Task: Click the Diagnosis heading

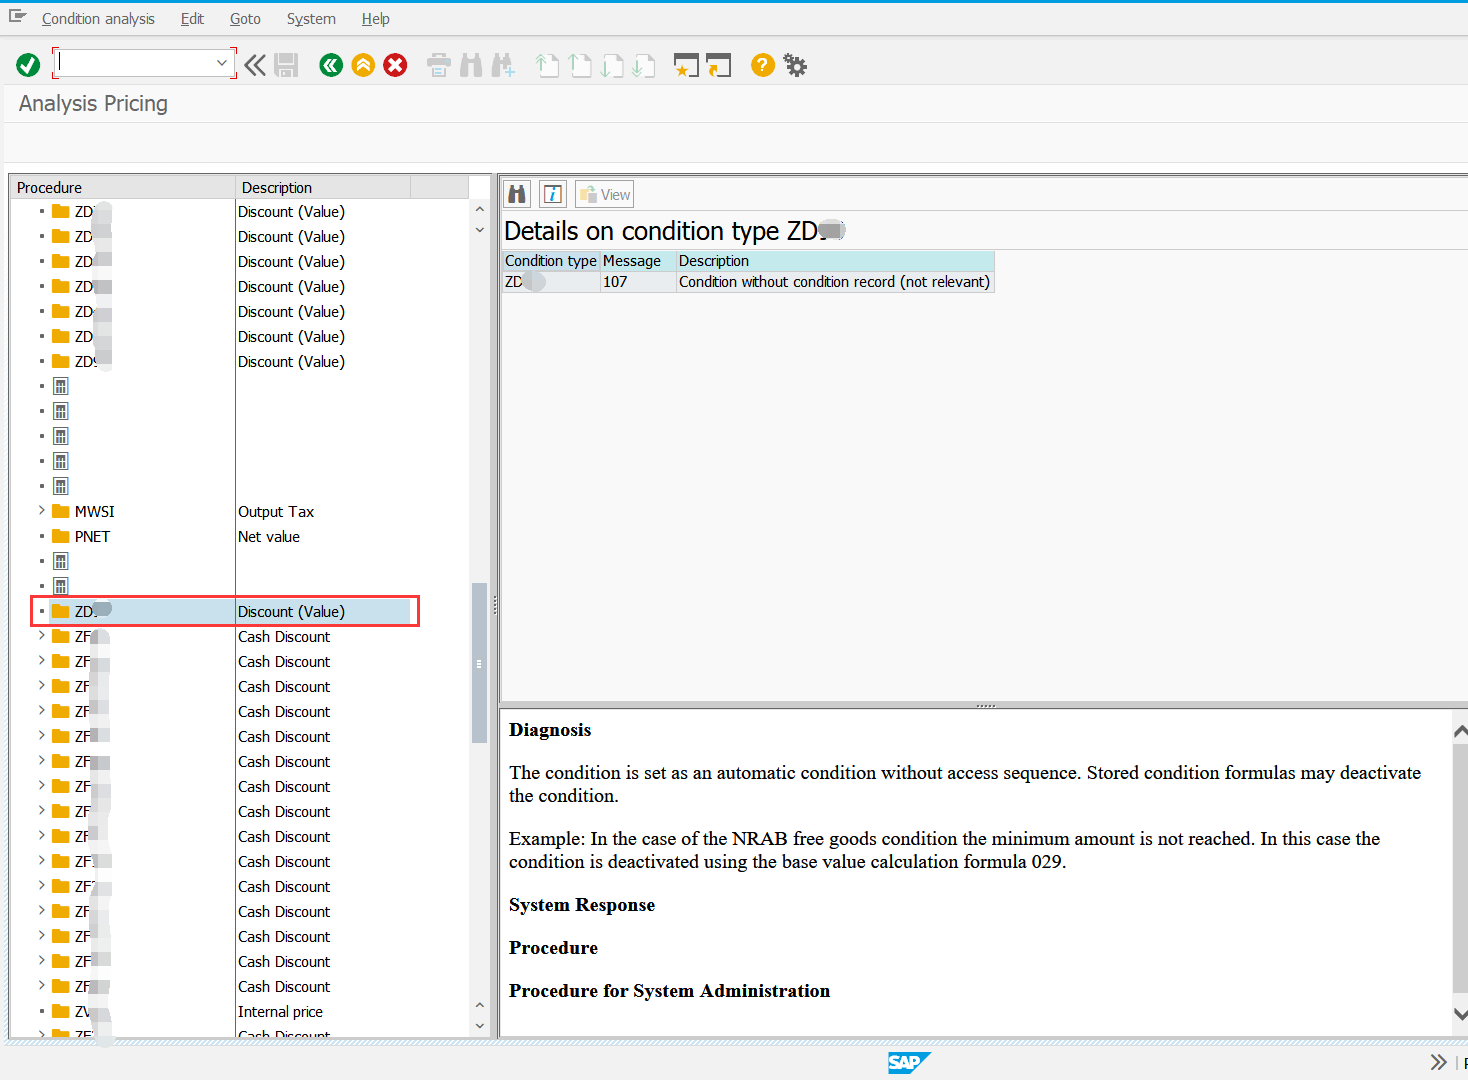Action: coord(550,730)
